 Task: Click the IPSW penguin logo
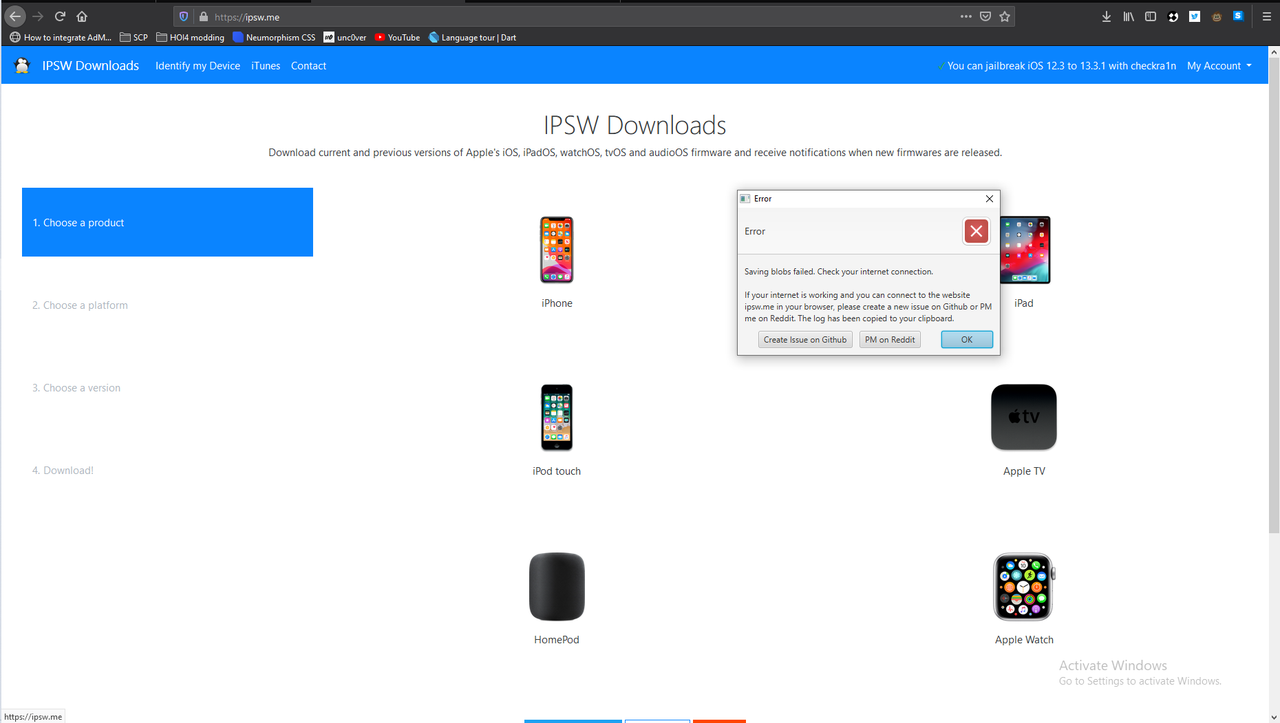22,66
